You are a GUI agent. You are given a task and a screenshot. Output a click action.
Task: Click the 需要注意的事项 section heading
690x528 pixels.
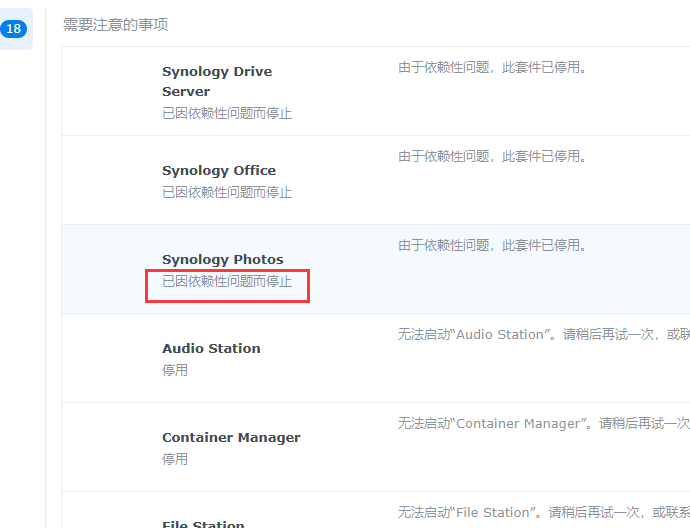pyautogui.click(x=115, y=25)
